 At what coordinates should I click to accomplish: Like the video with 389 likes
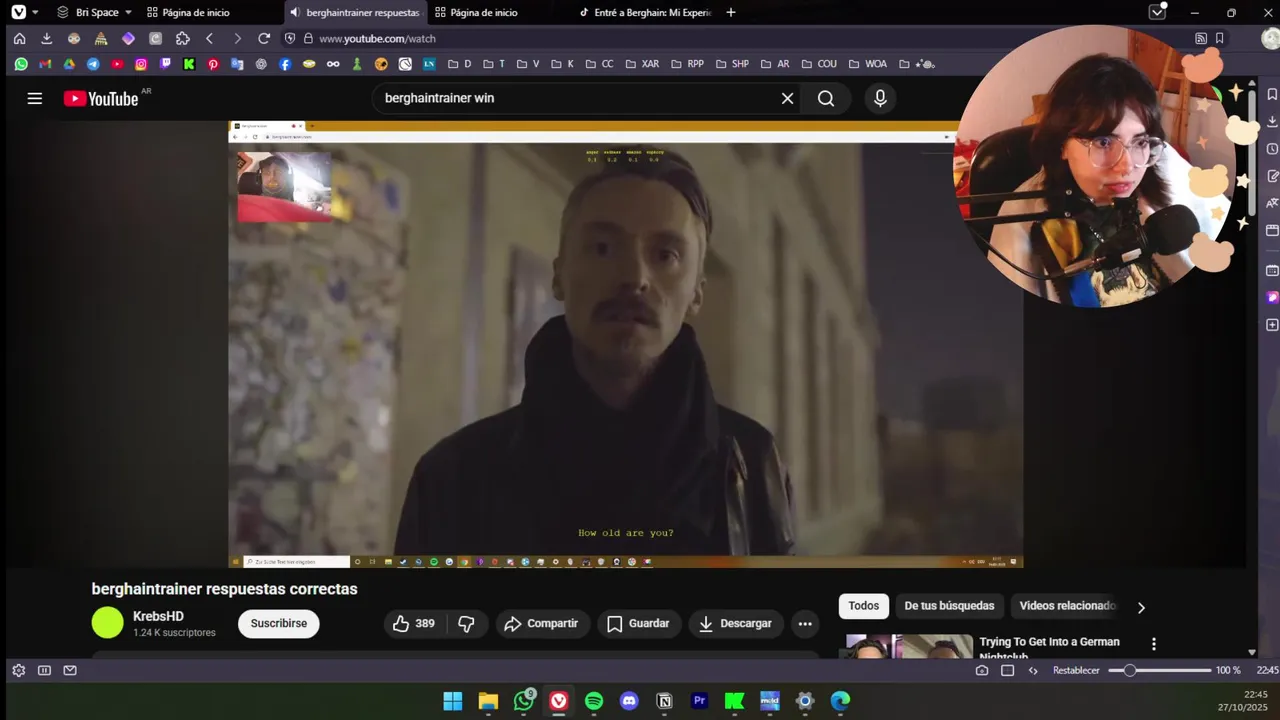pos(414,623)
